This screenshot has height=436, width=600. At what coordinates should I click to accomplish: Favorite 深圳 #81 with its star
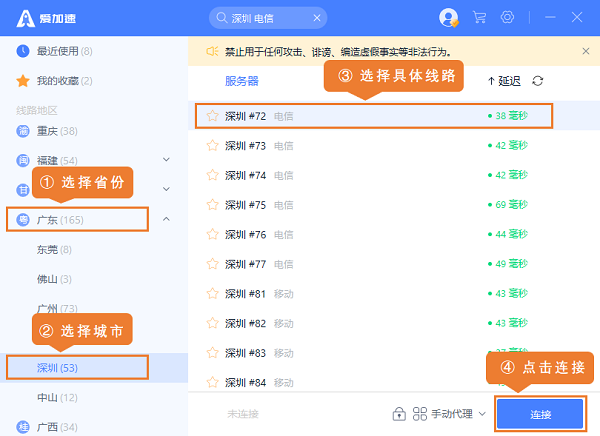click(212, 294)
